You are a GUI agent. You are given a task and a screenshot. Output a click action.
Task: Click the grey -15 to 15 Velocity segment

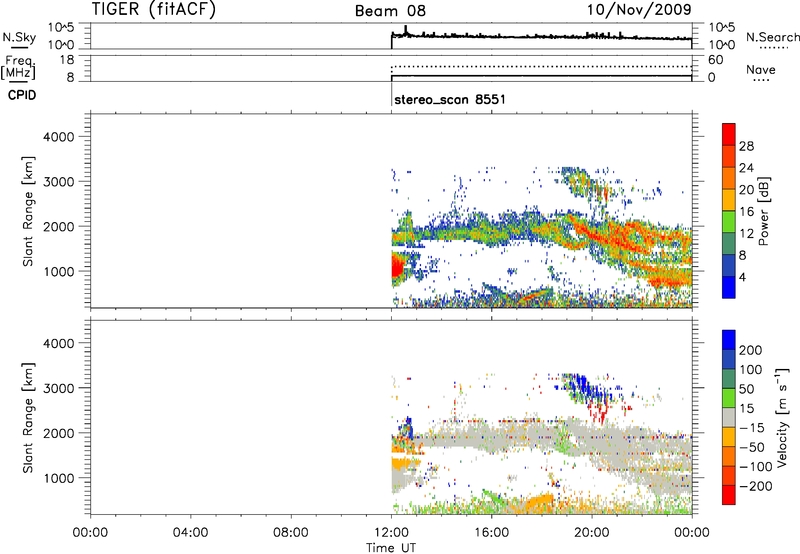(x=729, y=418)
